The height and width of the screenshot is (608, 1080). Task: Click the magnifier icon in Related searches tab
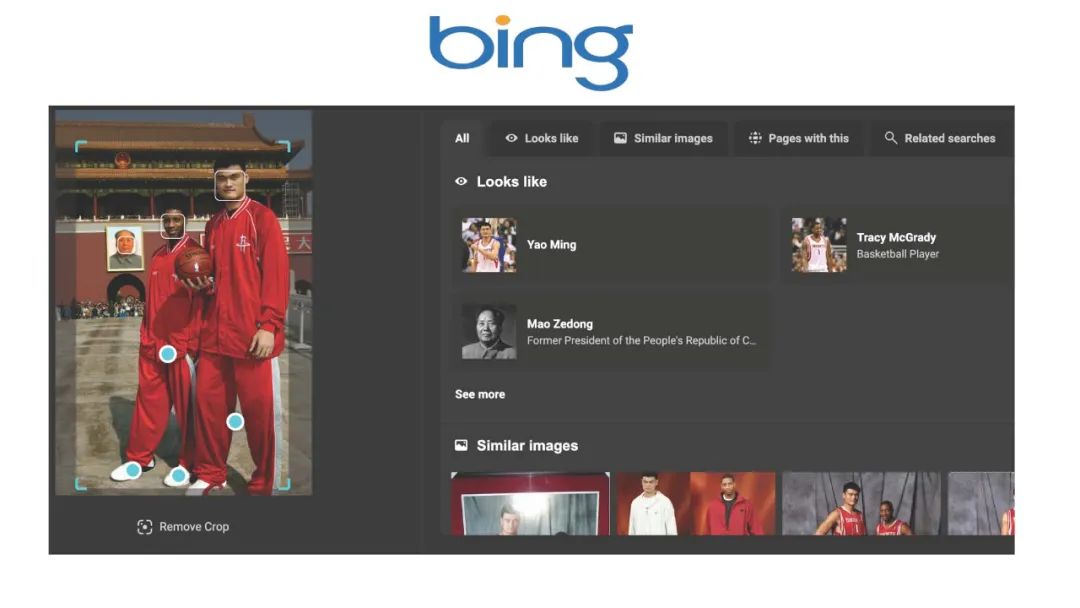click(891, 138)
